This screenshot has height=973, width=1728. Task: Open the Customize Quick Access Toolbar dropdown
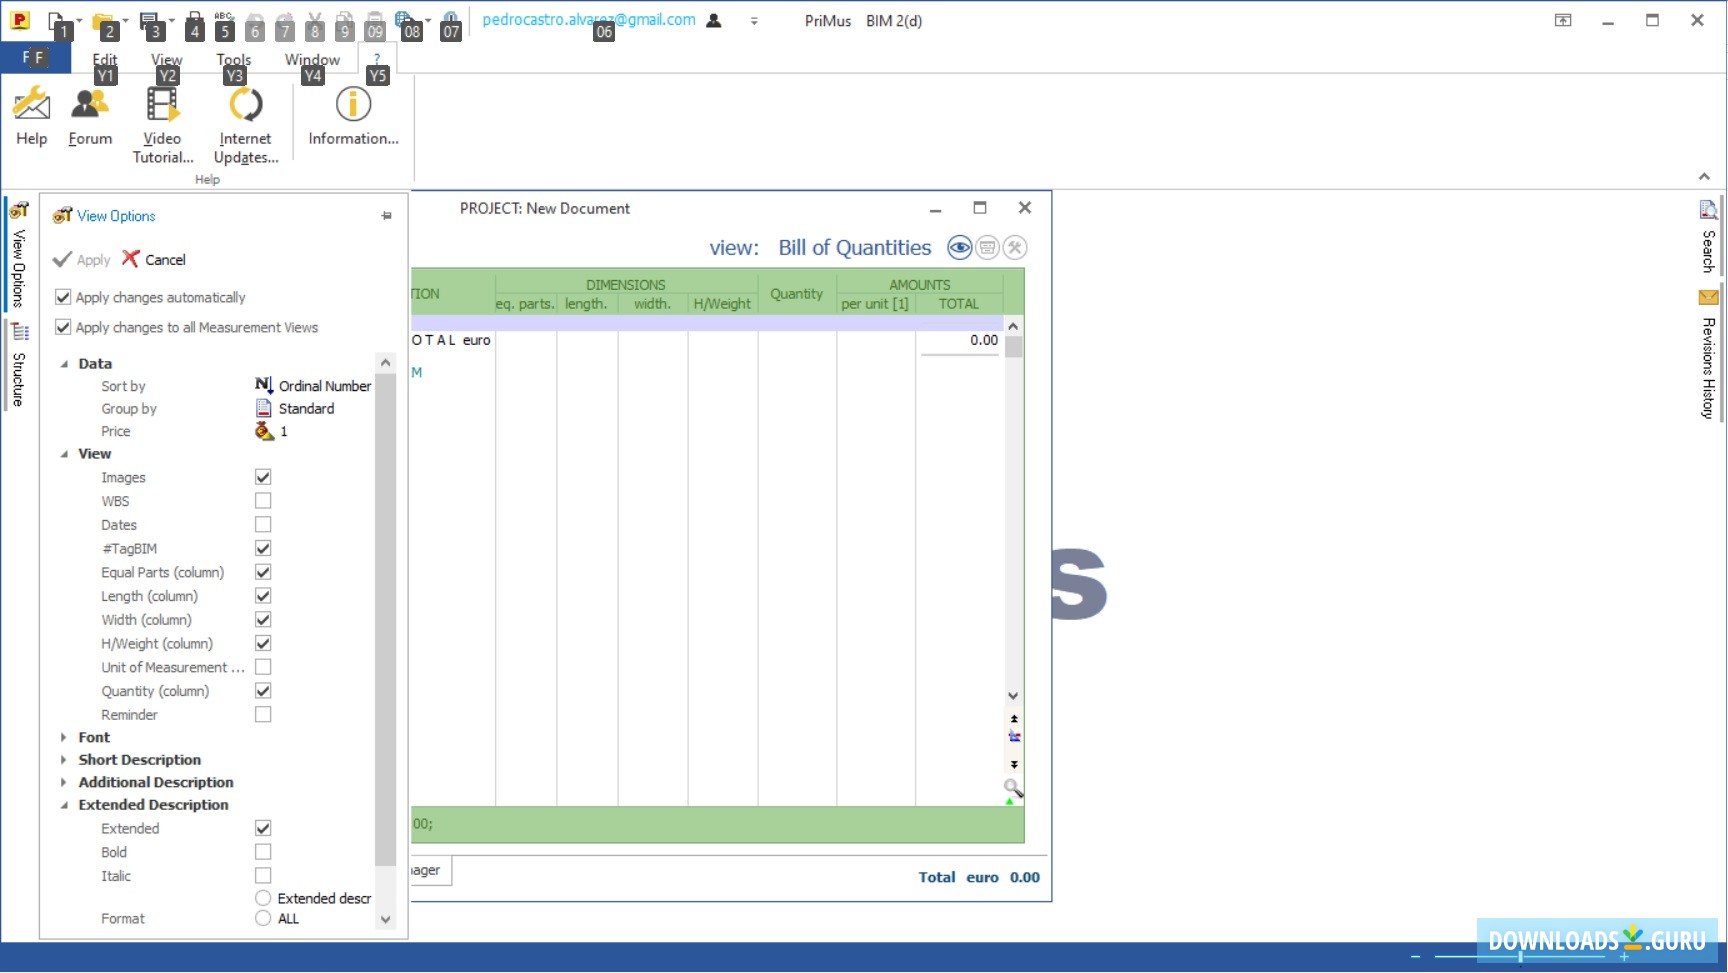754,20
